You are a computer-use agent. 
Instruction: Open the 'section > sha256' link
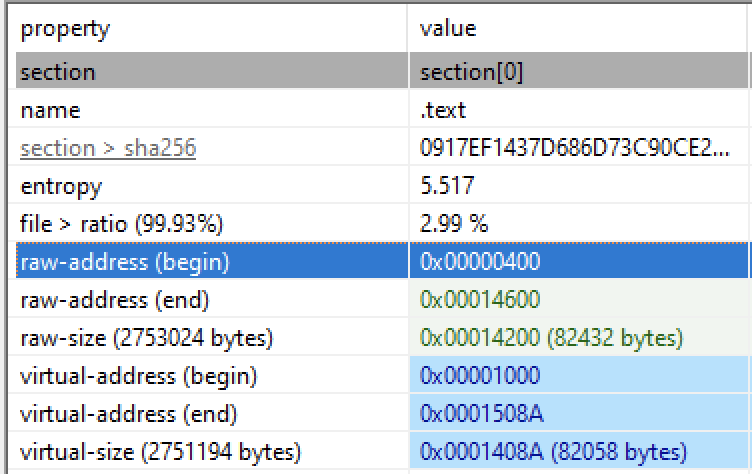(x=108, y=148)
